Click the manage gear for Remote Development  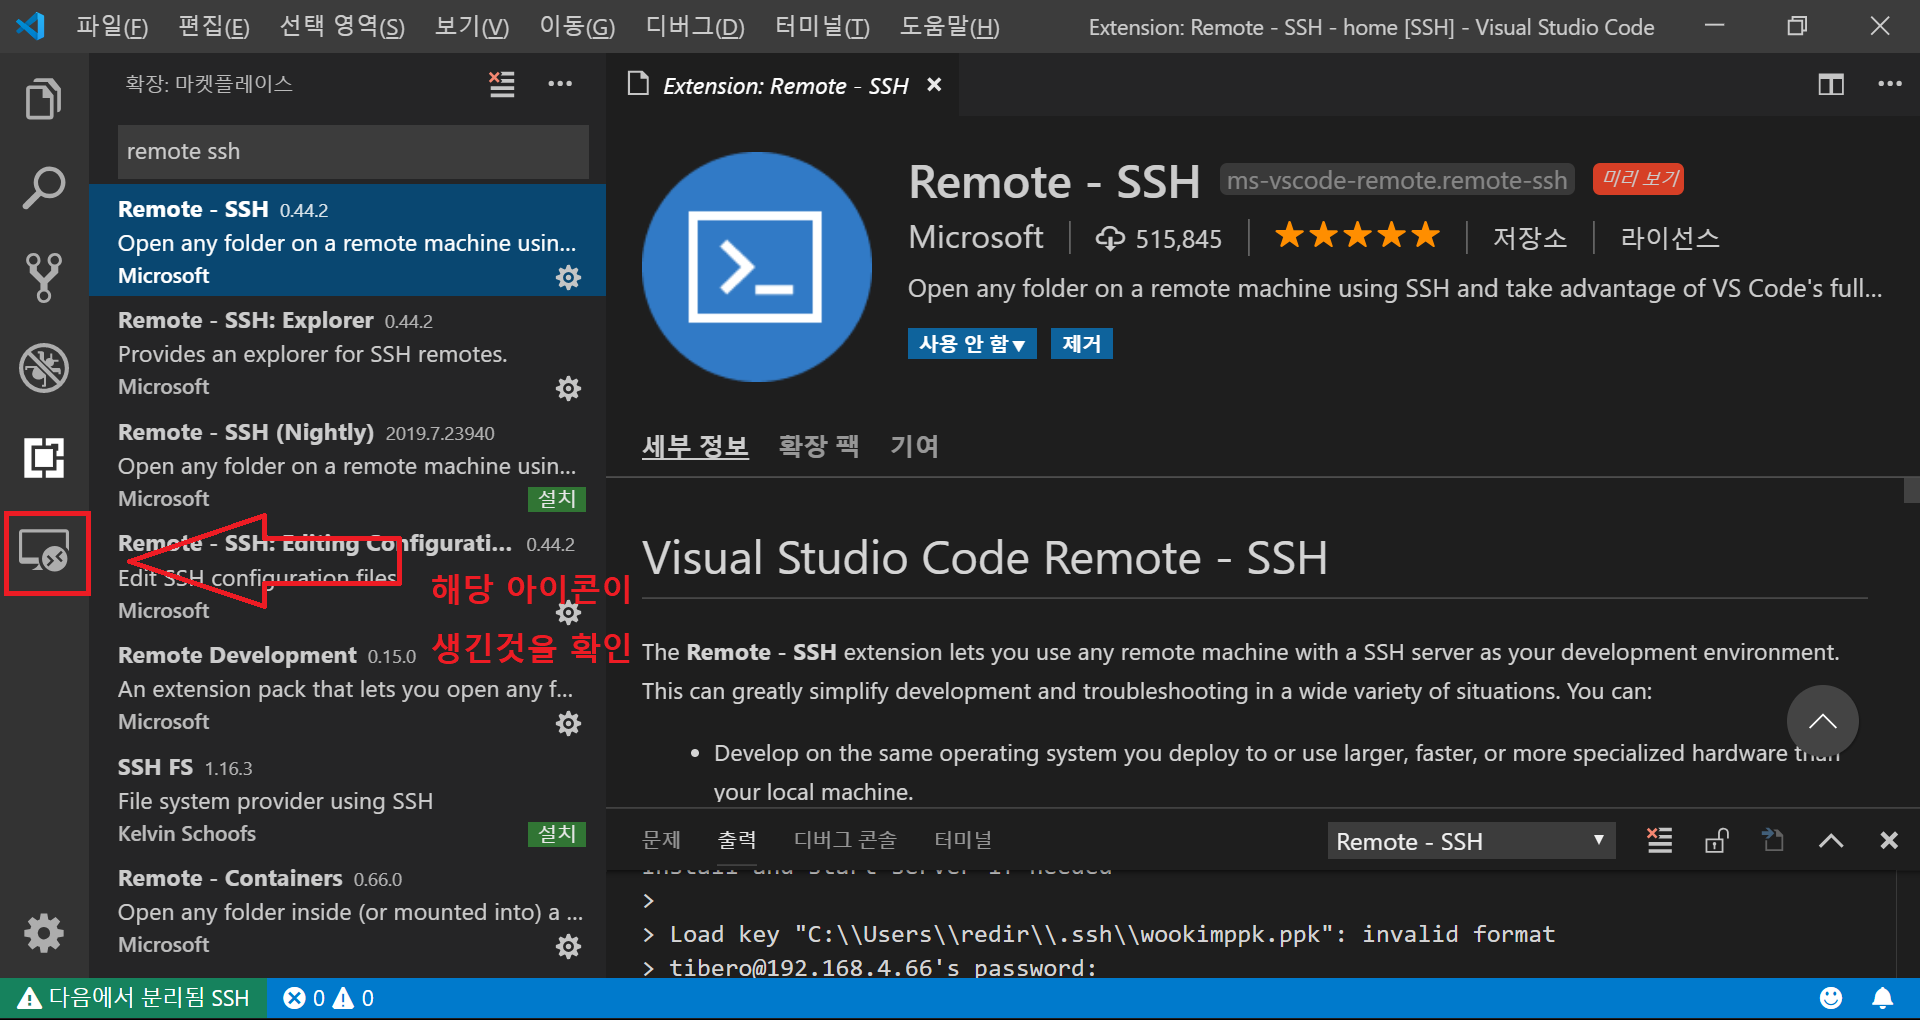click(568, 723)
